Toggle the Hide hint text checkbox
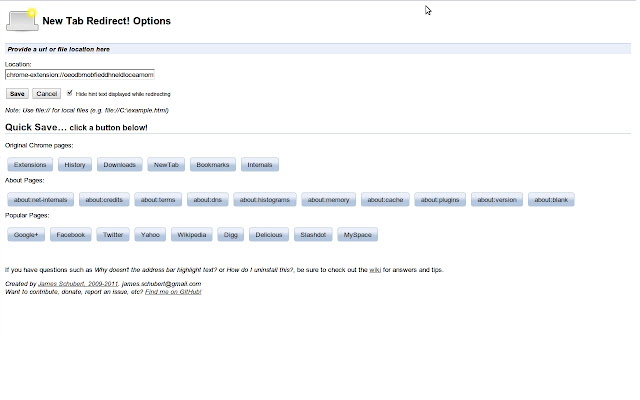 coord(69,93)
